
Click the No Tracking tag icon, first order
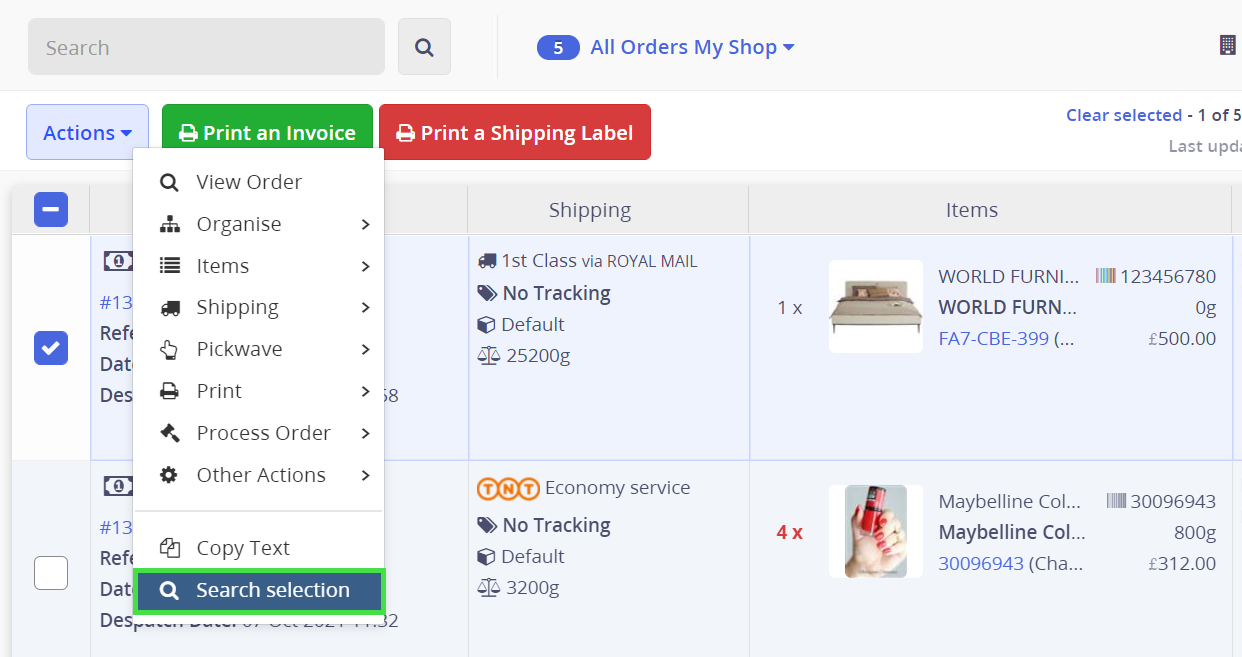(487, 293)
